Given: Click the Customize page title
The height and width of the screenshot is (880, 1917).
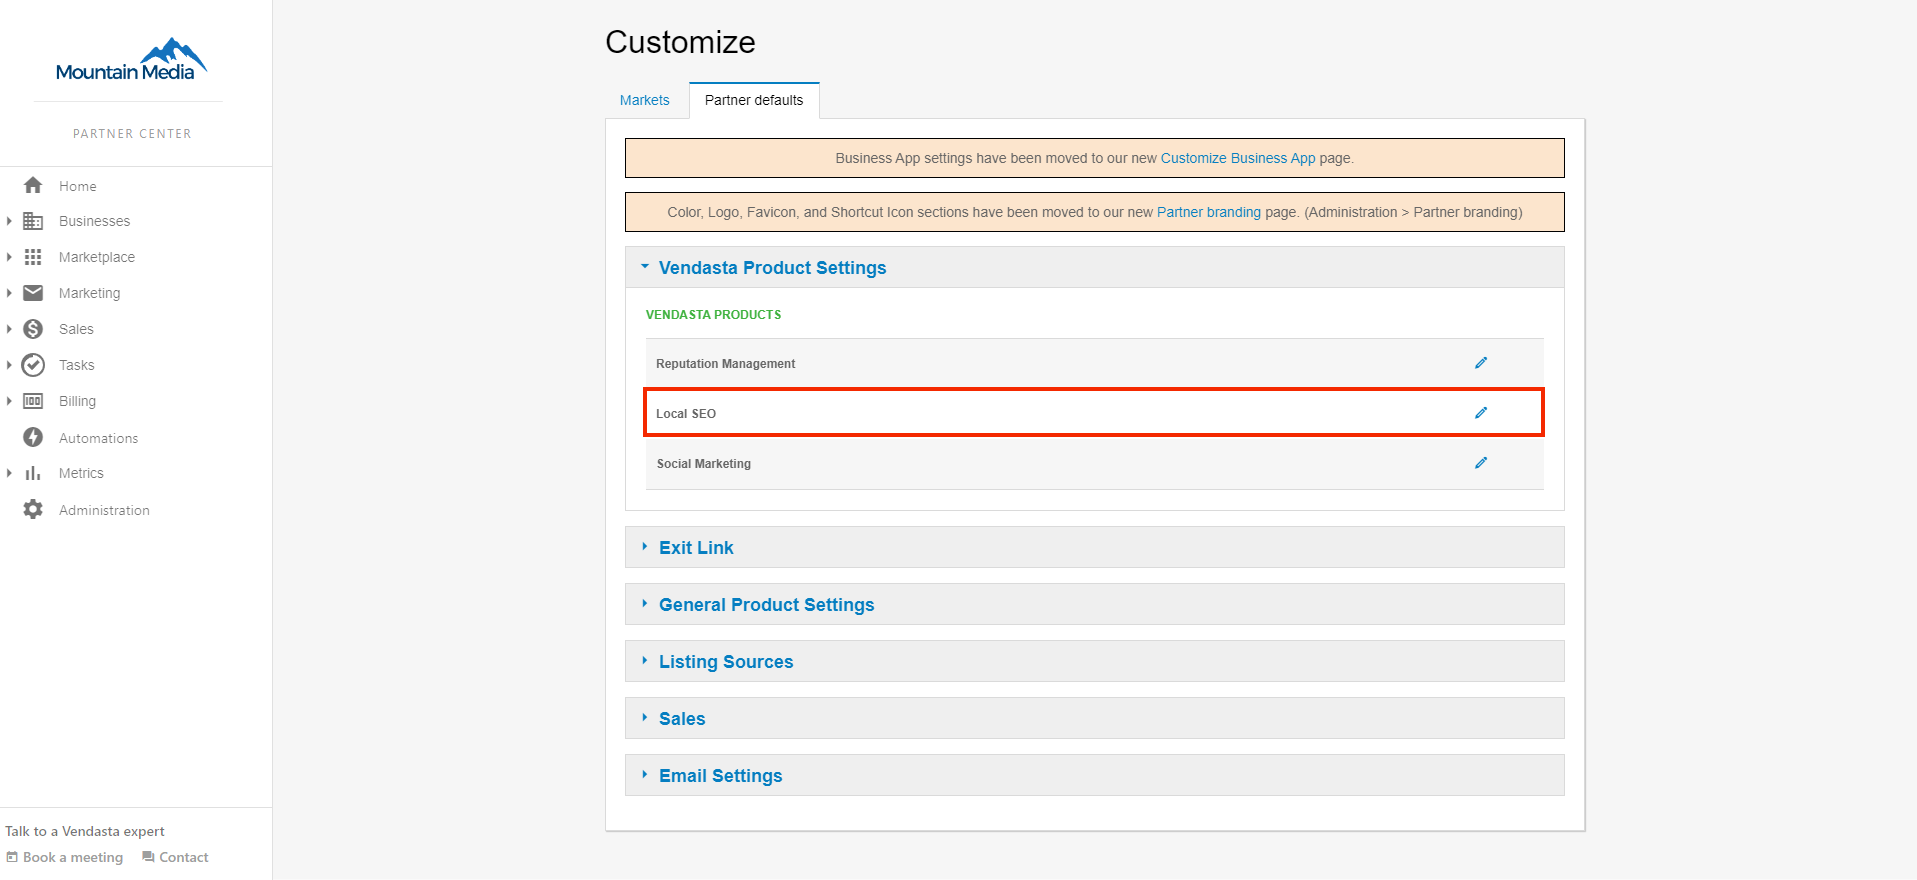Looking at the screenshot, I should point(680,42).
